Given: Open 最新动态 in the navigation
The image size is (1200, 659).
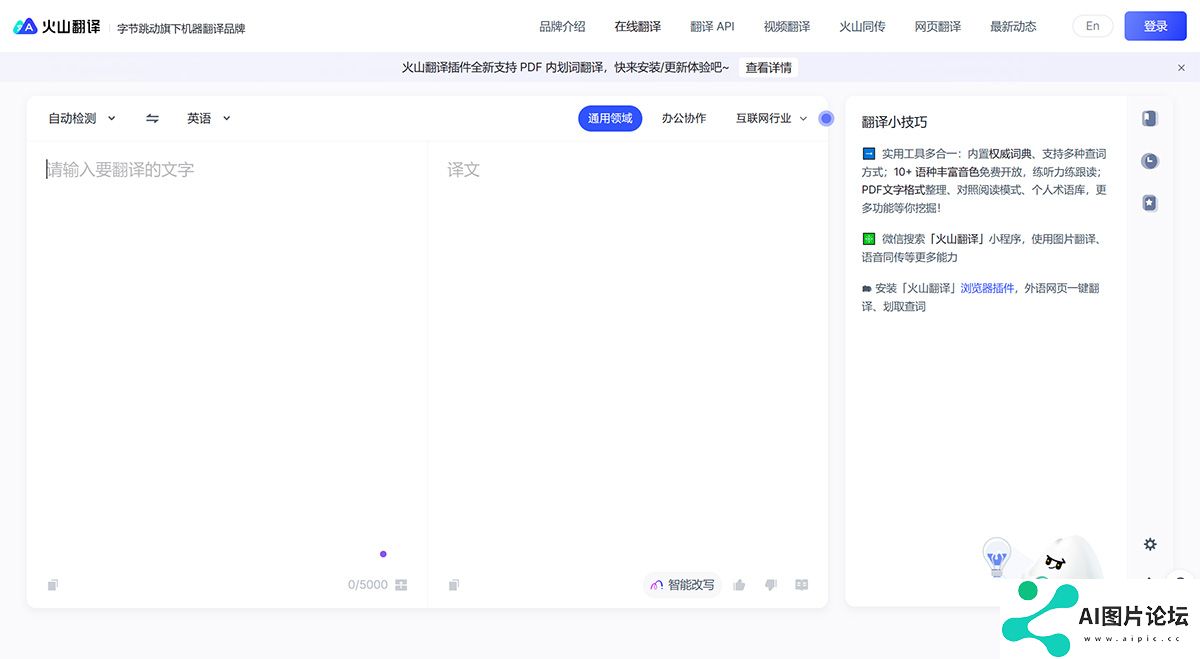Looking at the screenshot, I should tap(1013, 27).
